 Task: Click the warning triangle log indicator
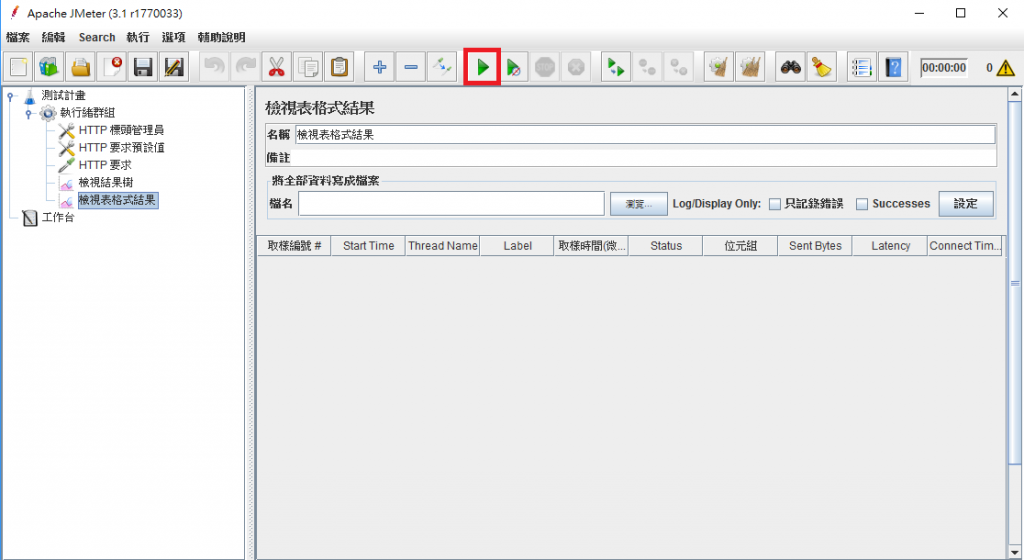pos(1006,68)
